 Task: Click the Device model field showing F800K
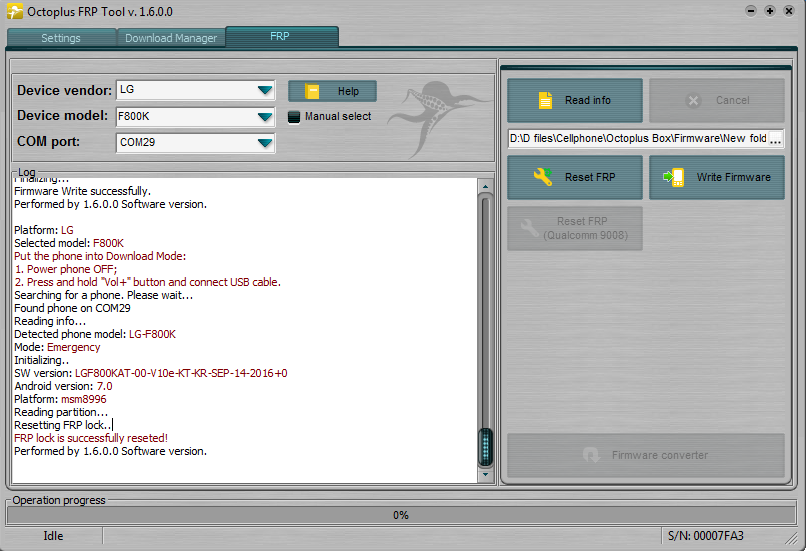point(195,117)
